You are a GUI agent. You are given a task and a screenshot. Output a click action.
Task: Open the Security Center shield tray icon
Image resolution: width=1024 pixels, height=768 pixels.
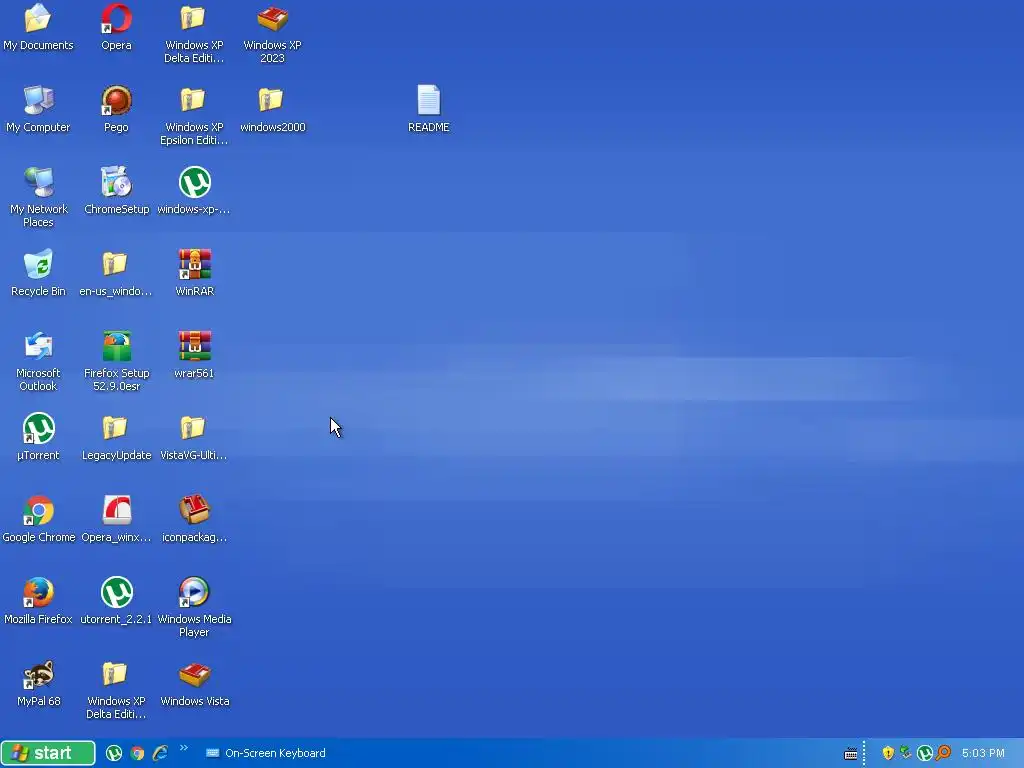[888, 753]
